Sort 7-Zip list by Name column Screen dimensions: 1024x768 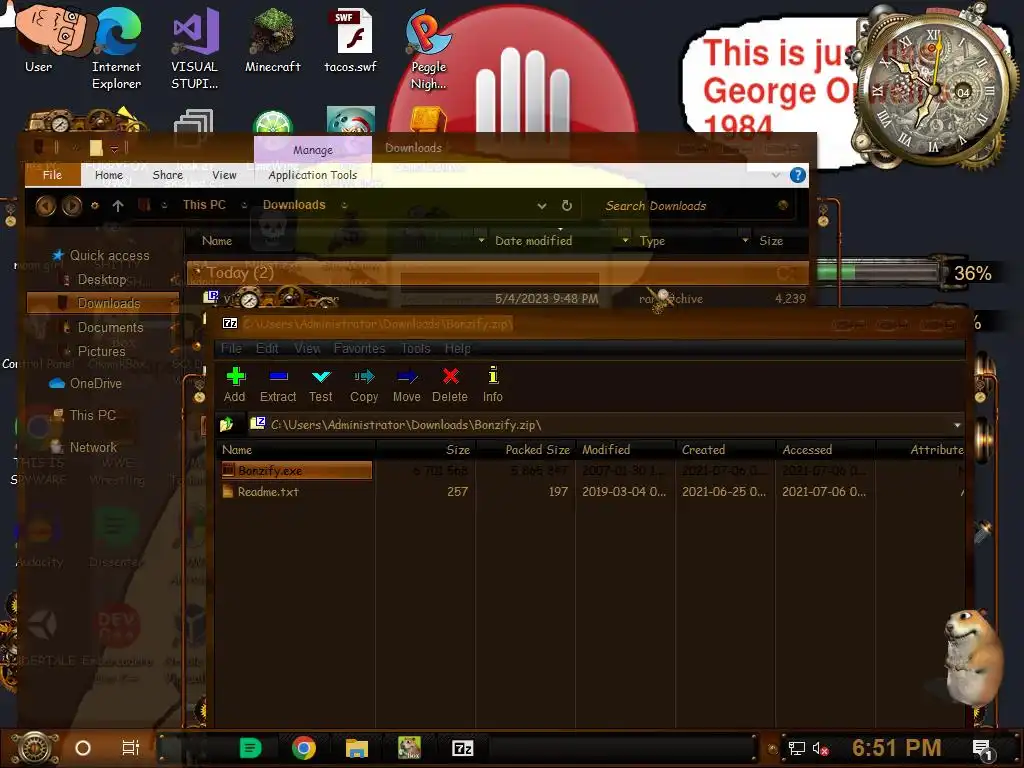click(x=296, y=450)
